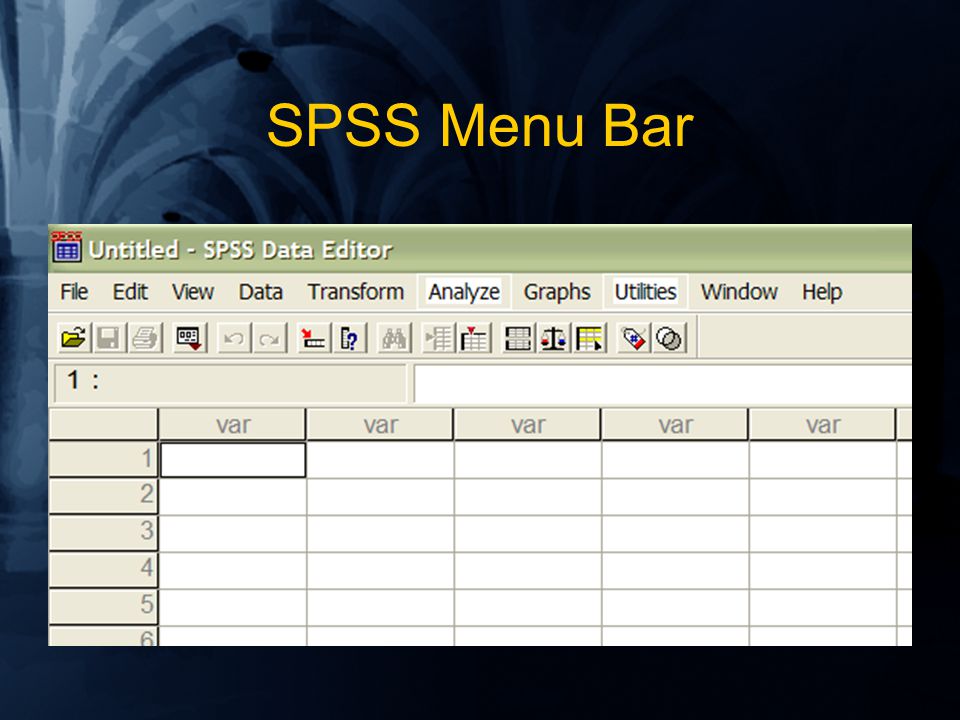
Task: Click the Select Cases toolbar icon
Action: [590, 338]
